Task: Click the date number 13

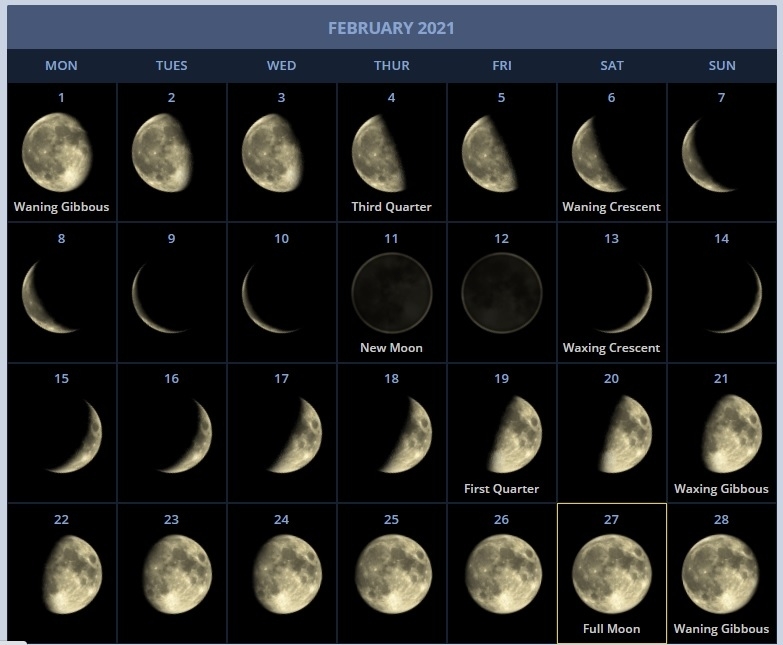Action: 611,239
